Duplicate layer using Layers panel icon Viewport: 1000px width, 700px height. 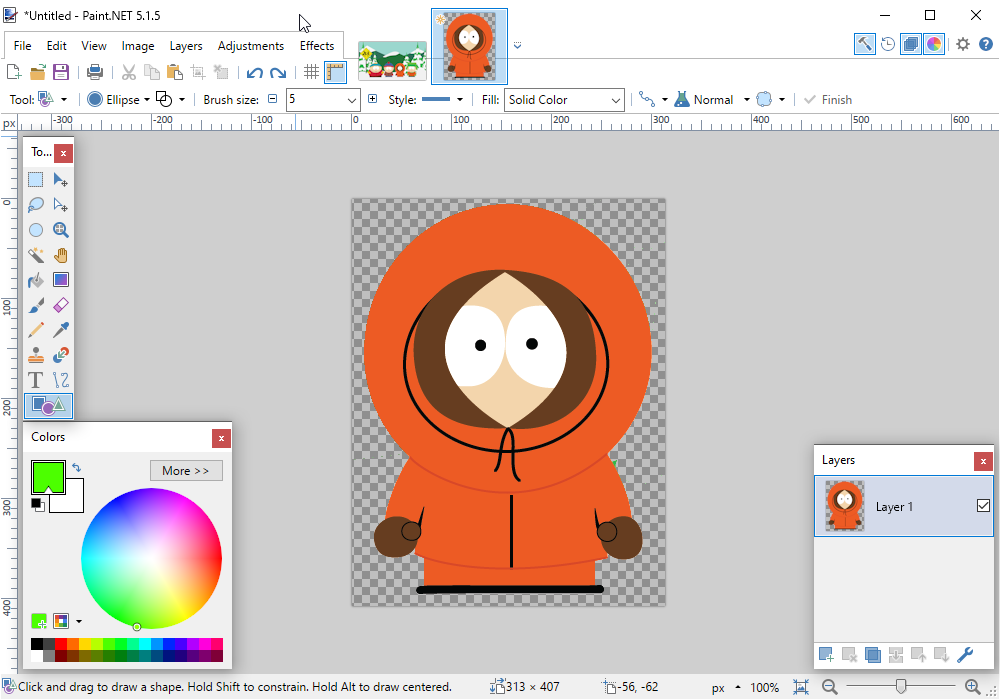(872, 655)
